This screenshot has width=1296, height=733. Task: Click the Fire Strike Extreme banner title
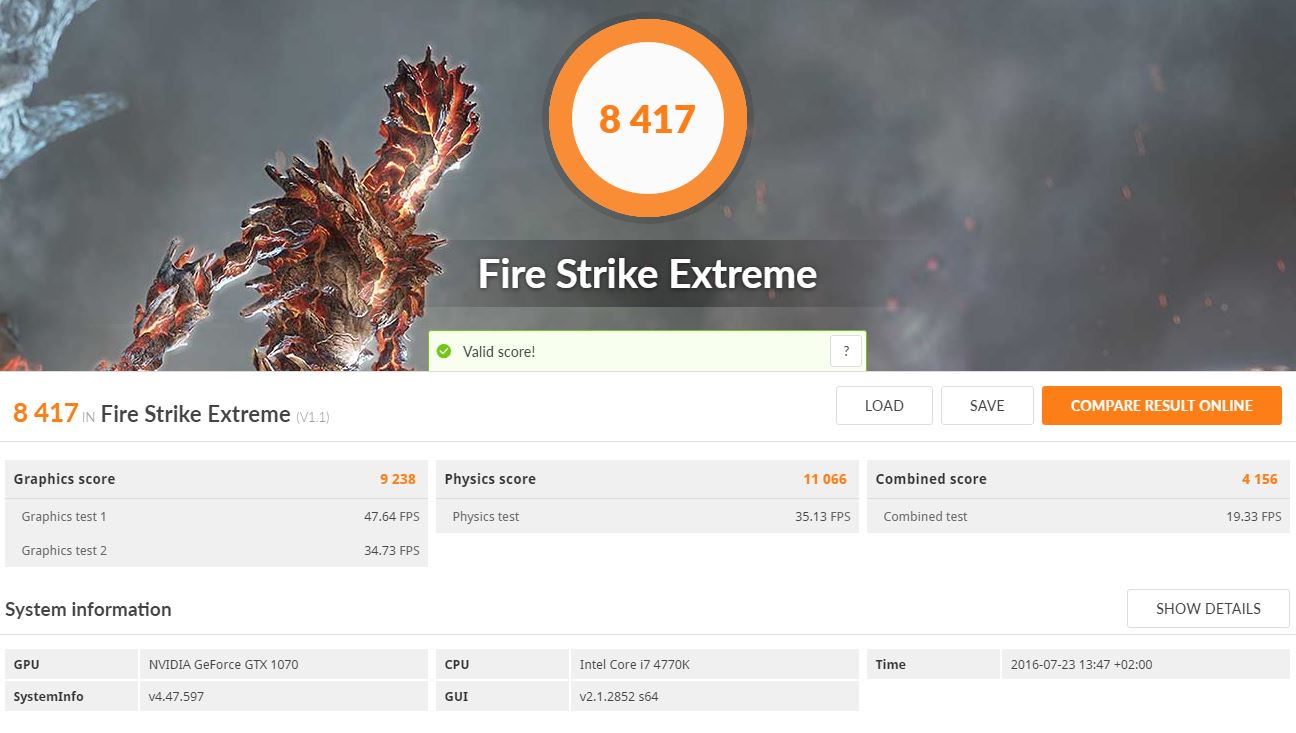tap(647, 274)
